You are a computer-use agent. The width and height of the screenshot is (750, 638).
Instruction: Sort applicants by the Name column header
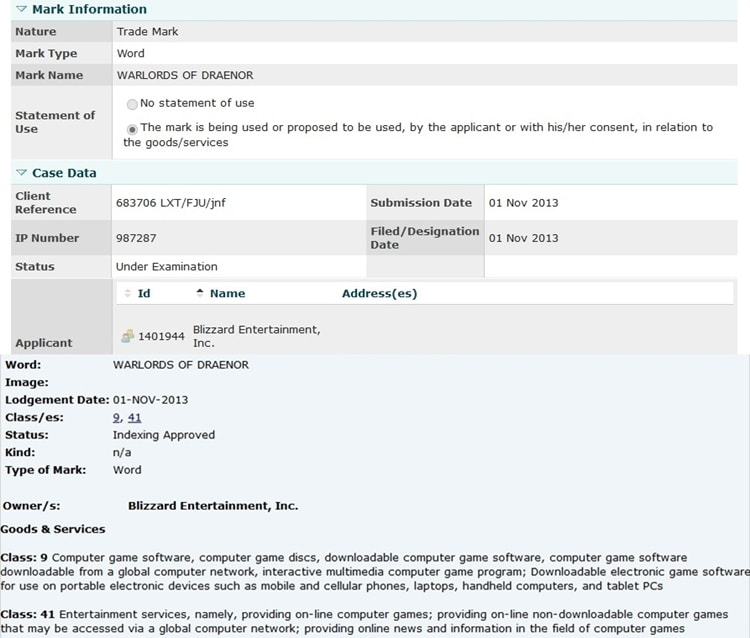tap(227, 294)
